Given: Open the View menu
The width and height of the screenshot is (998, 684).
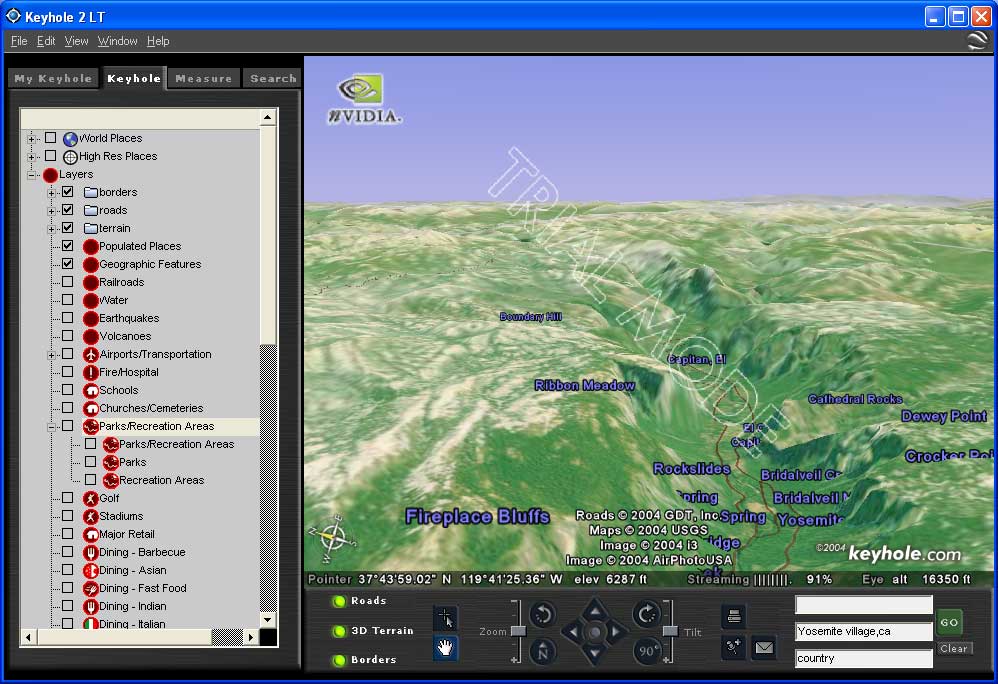Looking at the screenshot, I should (x=76, y=41).
